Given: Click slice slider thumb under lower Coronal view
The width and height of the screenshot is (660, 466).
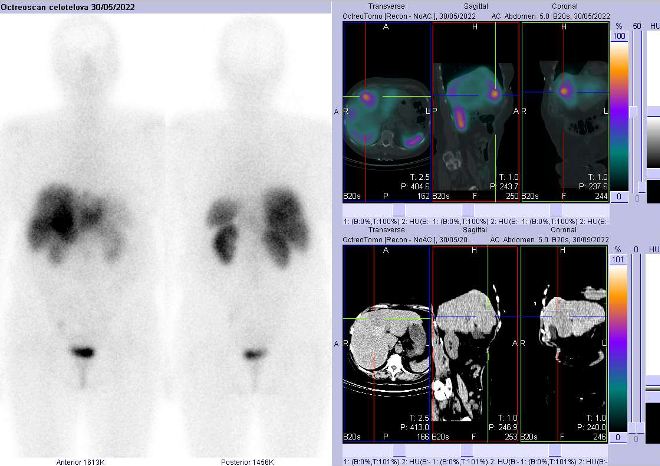Looking at the screenshot, I should click(x=555, y=450).
